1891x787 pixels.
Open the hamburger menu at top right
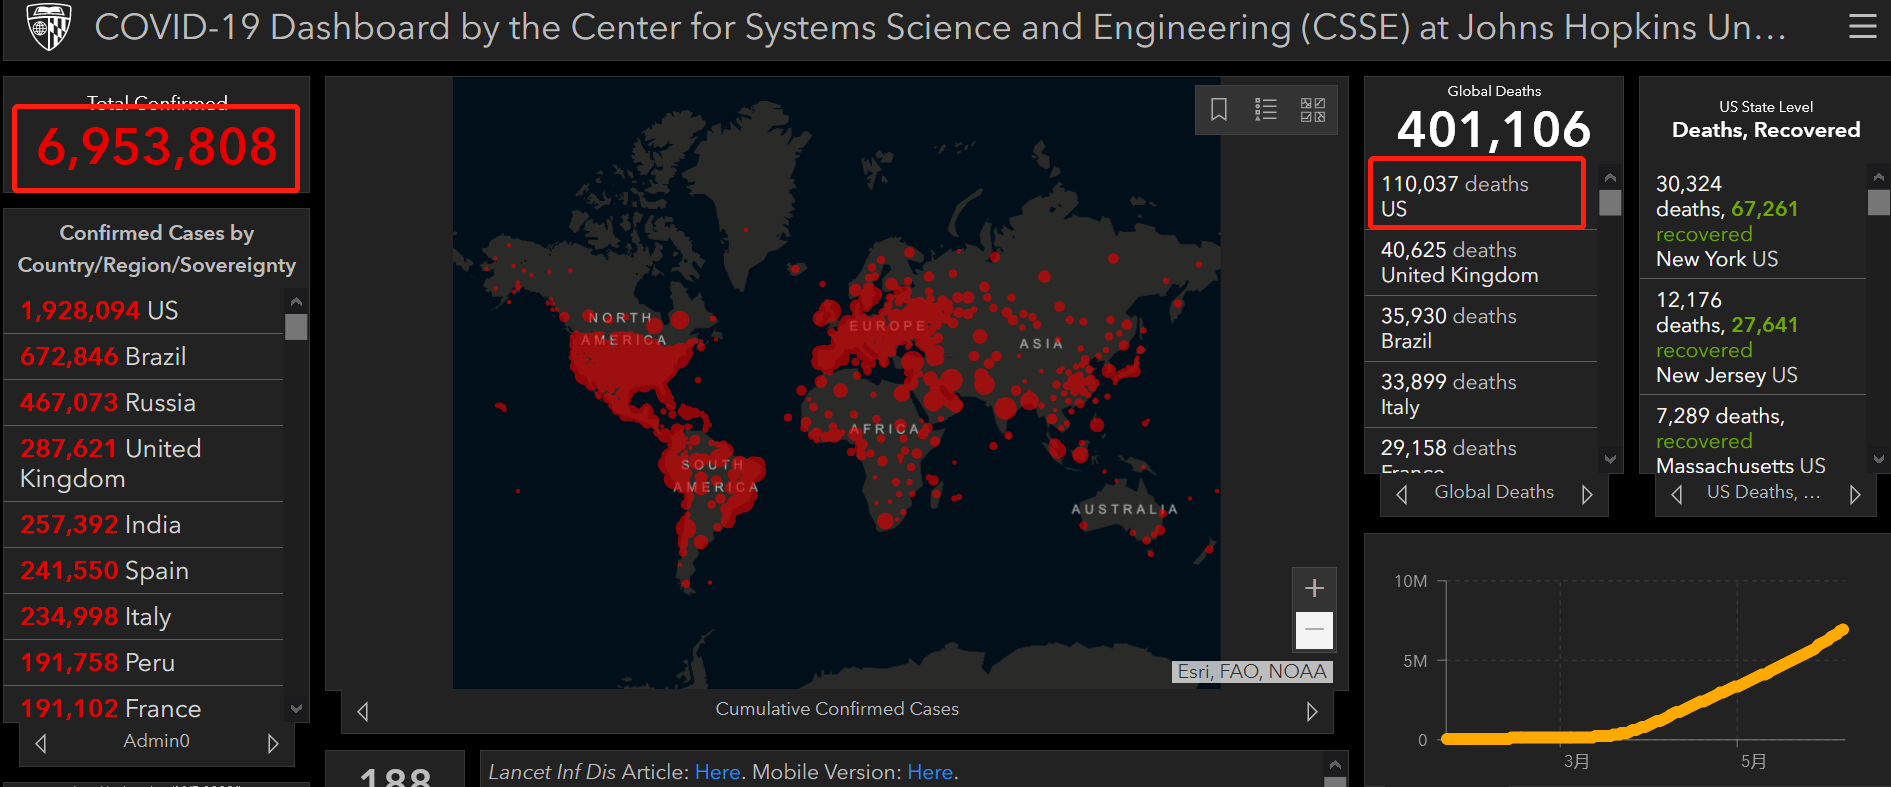click(x=1862, y=26)
